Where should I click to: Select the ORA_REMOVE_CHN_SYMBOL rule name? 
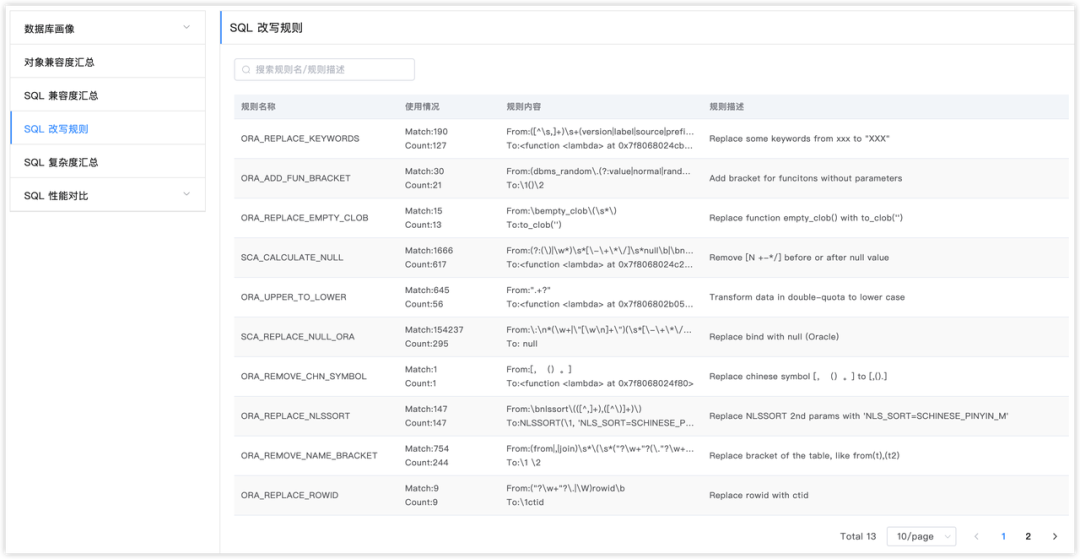pos(304,377)
